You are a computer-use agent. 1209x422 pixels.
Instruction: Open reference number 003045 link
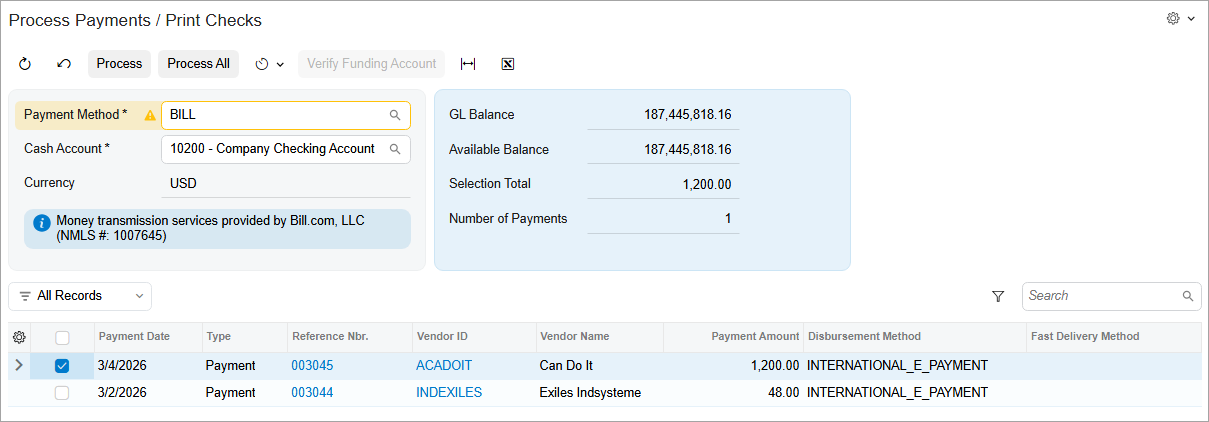[x=312, y=366]
